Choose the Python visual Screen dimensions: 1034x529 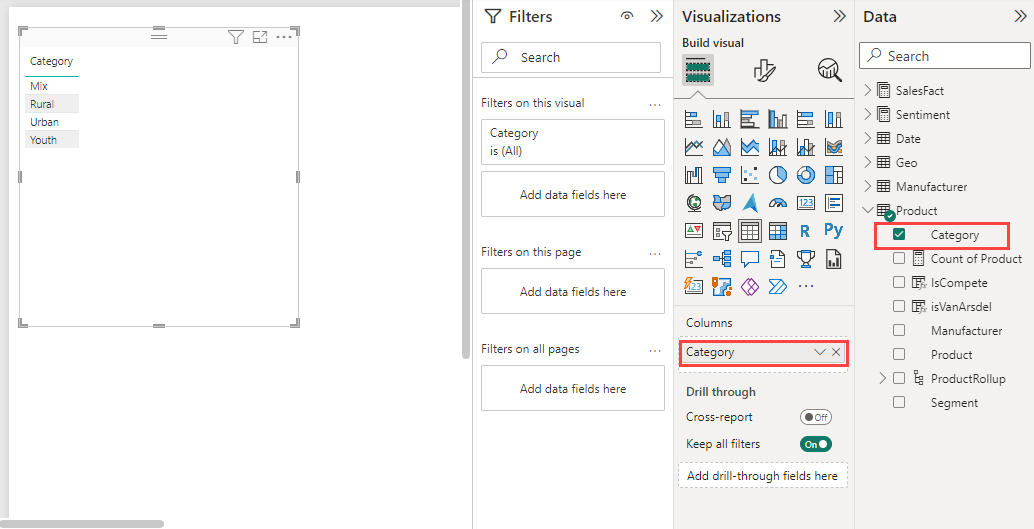pyautogui.click(x=834, y=231)
